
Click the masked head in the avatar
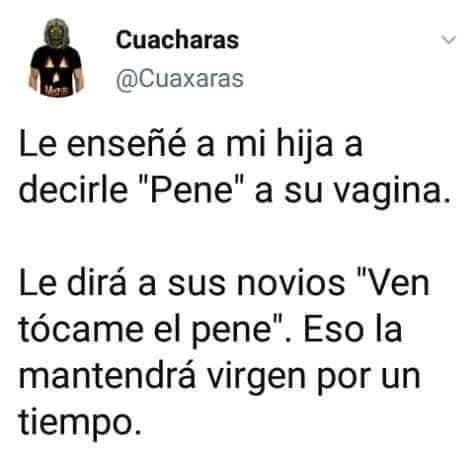(56, 33)
